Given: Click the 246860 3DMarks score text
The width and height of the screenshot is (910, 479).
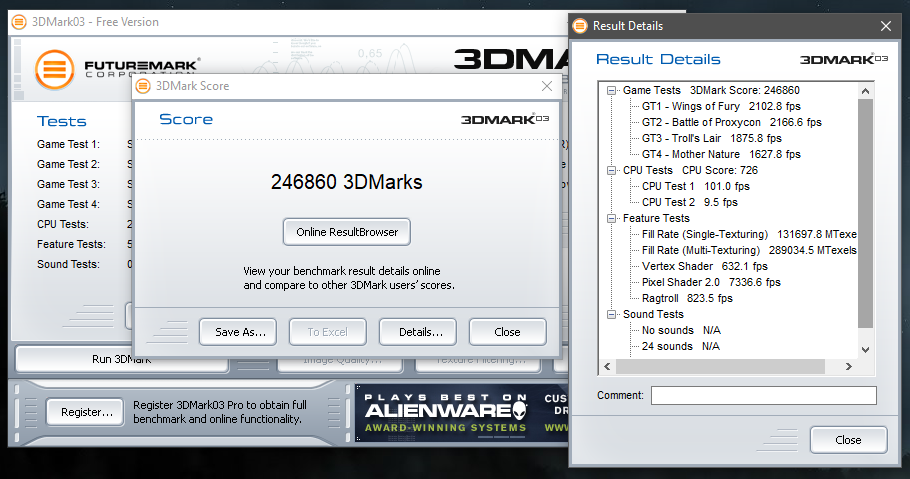Looking at the screenshot, I should (x=346, y=182).
